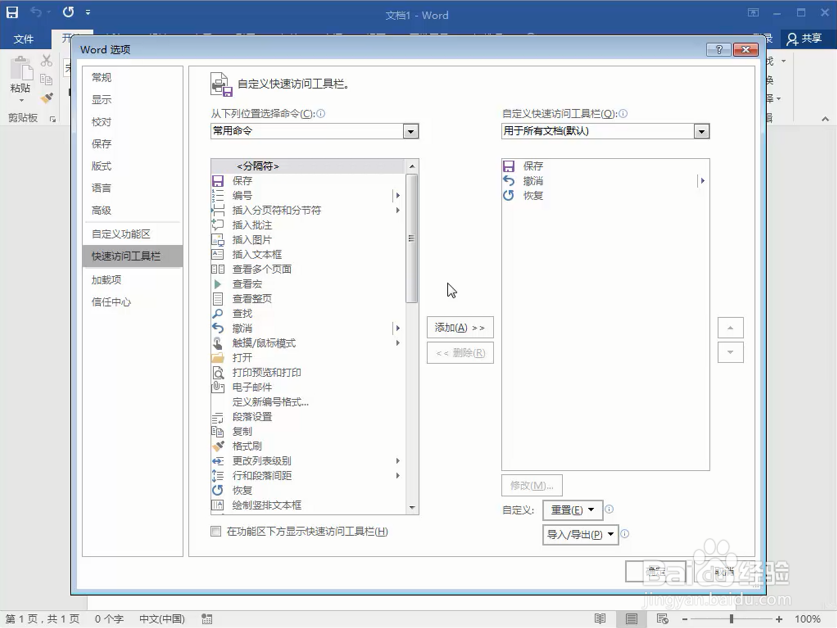Image resolution: width=837 pixels, height=628 pixels.
Task: Select the 插入分页符和分节符 command icon
Action: pyautogui.click(x=218, y=210)
